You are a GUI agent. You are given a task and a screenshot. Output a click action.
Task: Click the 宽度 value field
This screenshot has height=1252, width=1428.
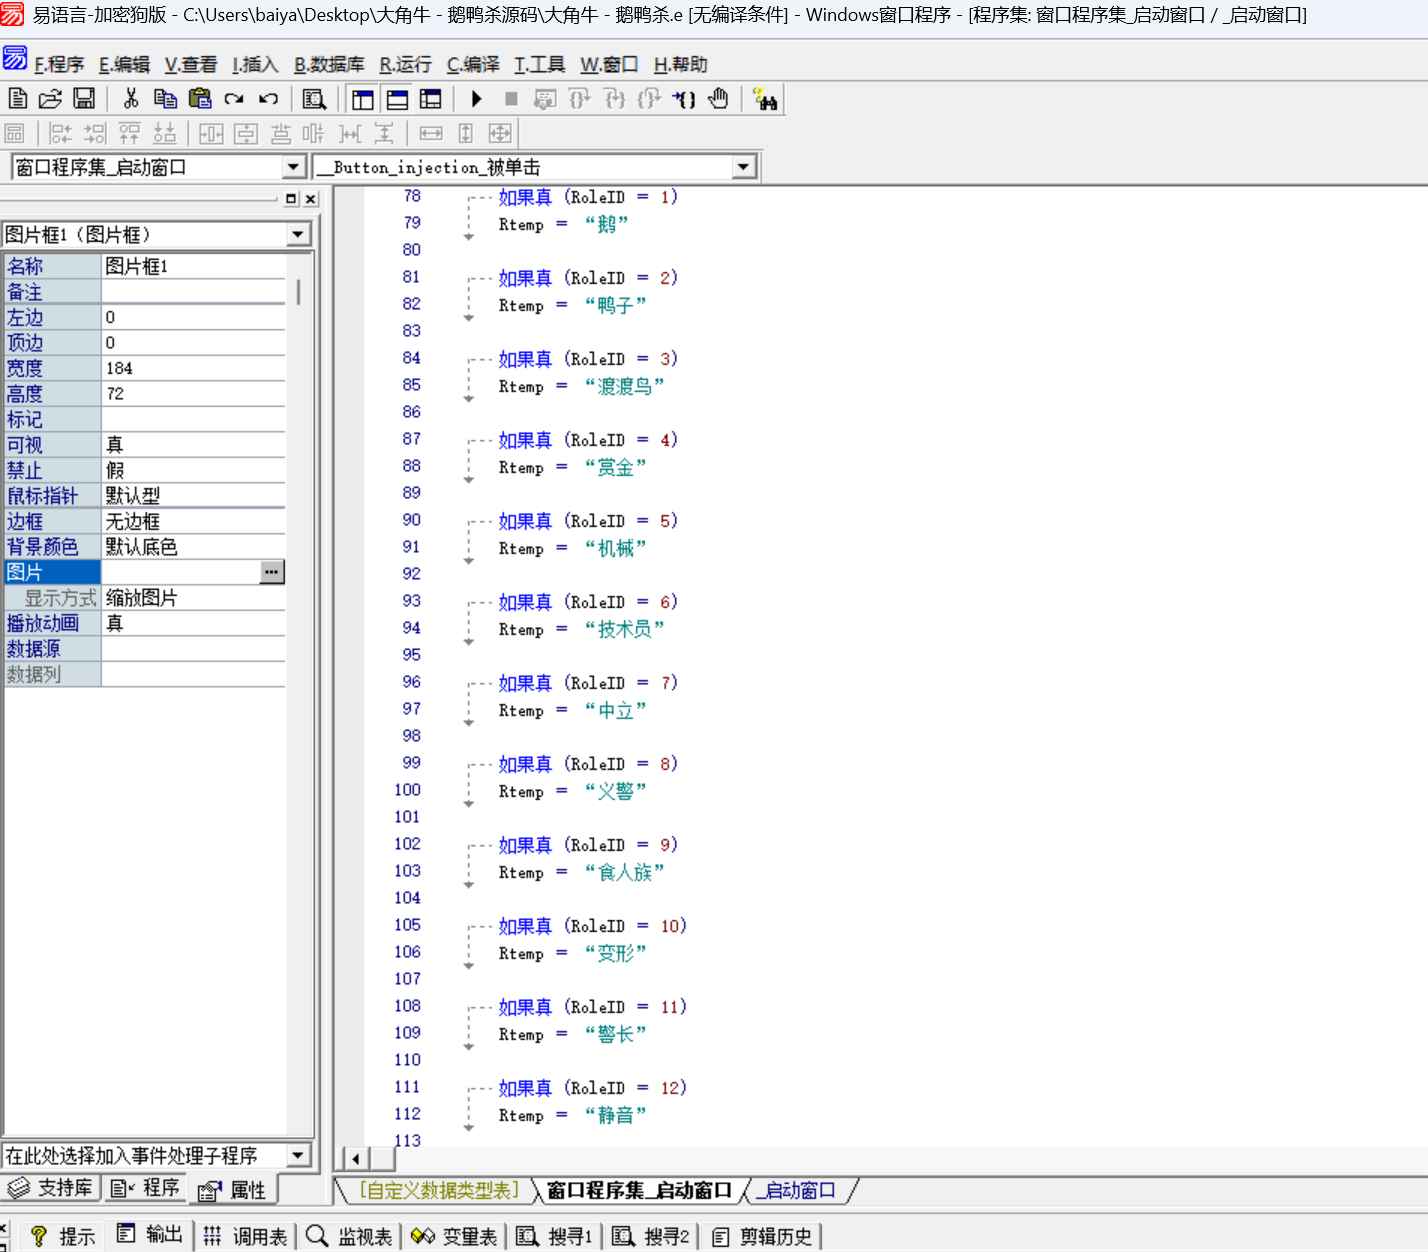click(192, 368)
